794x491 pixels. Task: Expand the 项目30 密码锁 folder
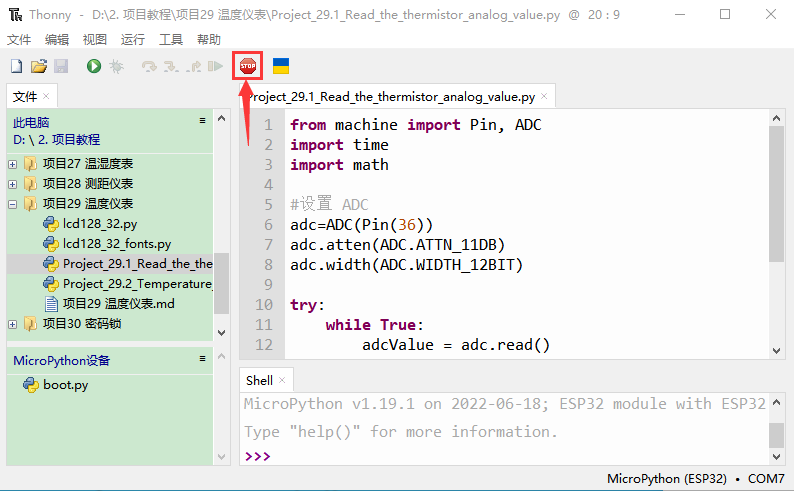[x=12, y=324]
